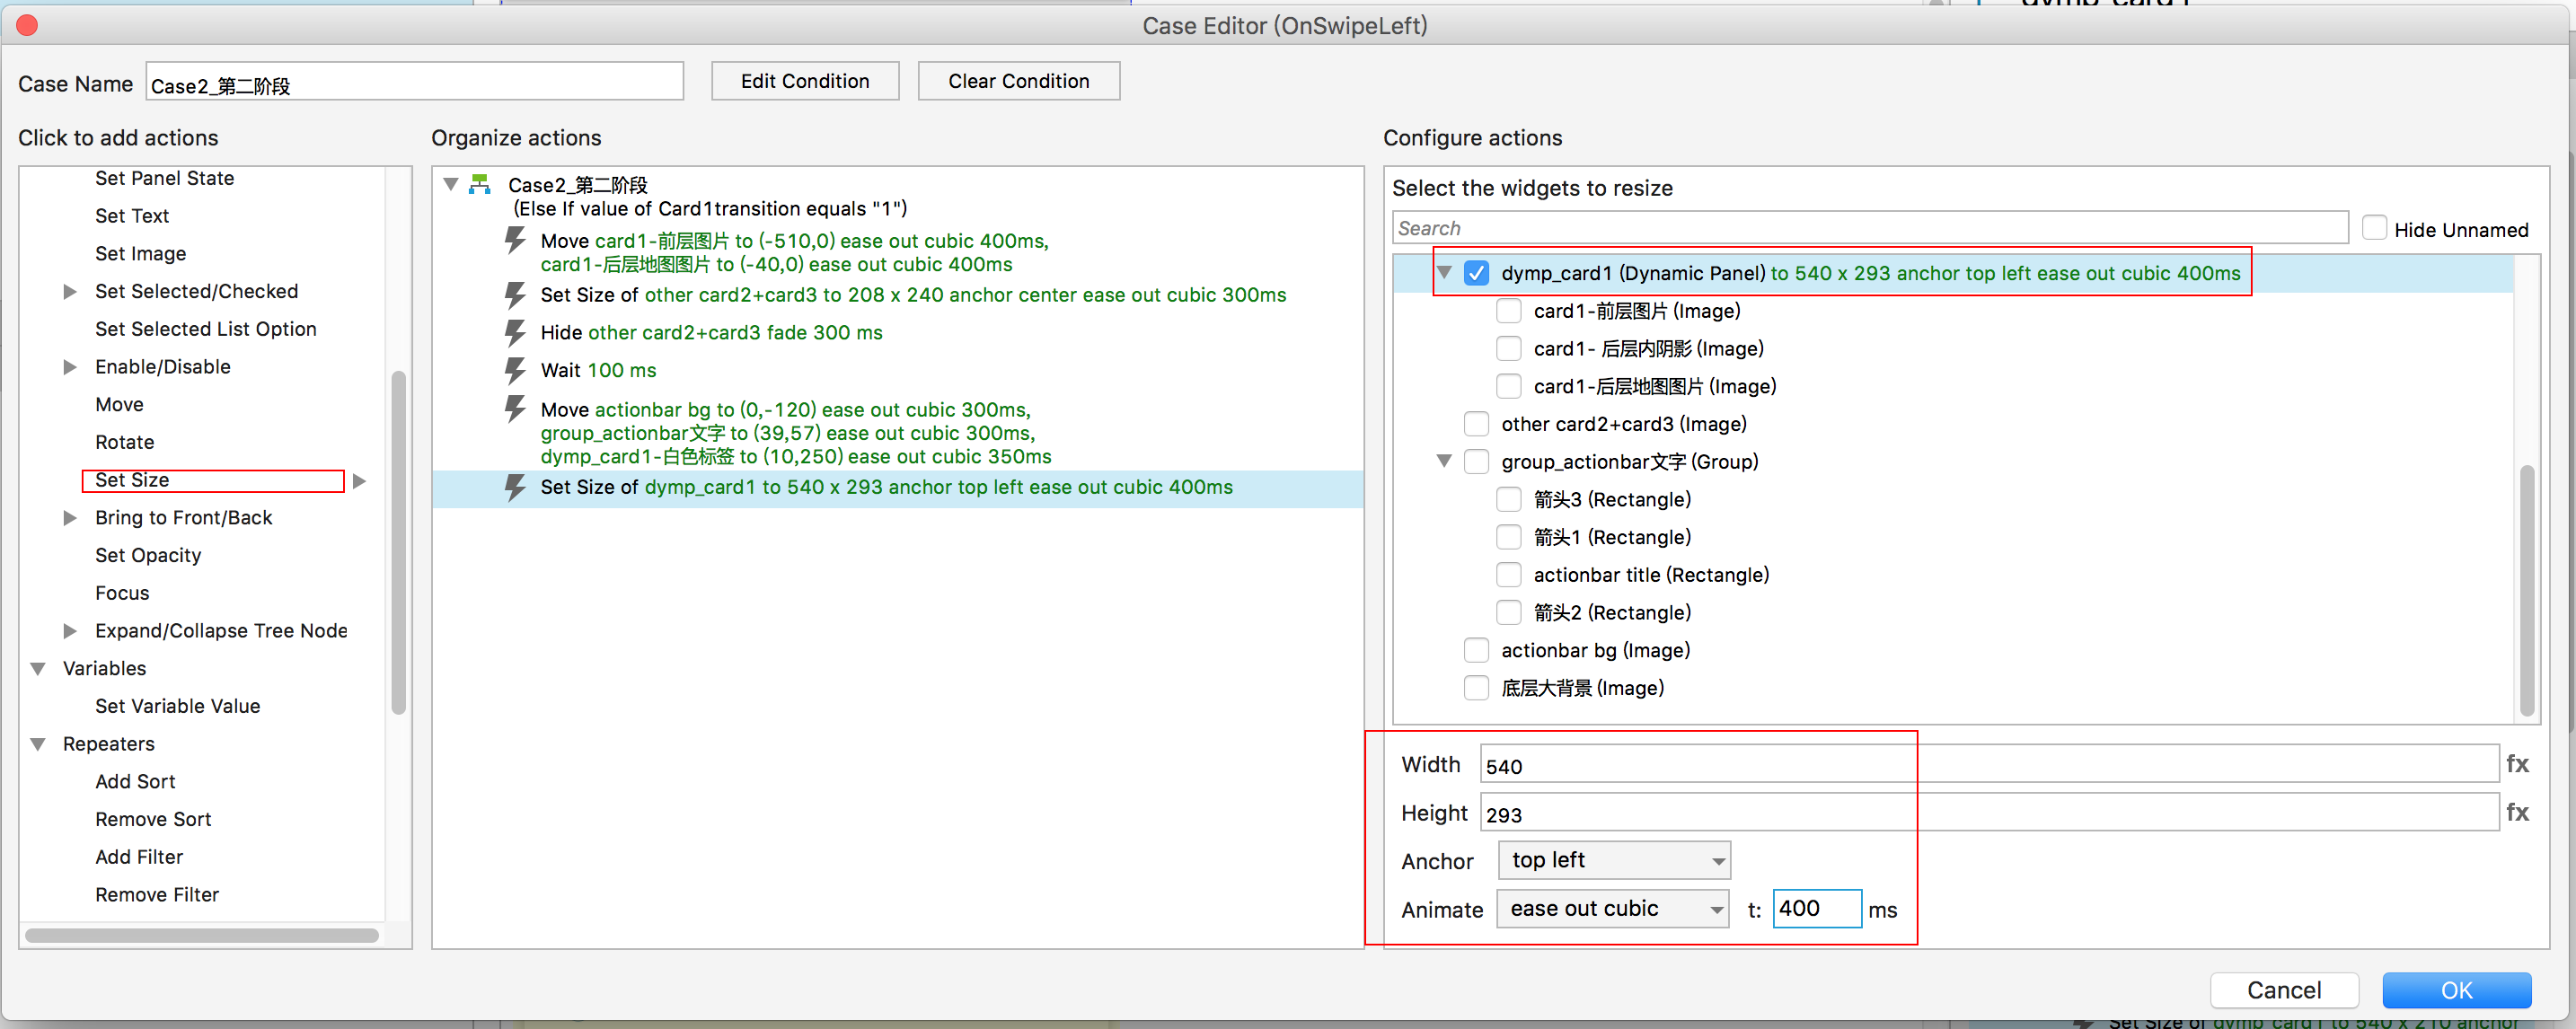The height and width of the screenshot is (1029, 2576).
Task: Click the Case2 case tree icon
Action: tap(480, 184)
